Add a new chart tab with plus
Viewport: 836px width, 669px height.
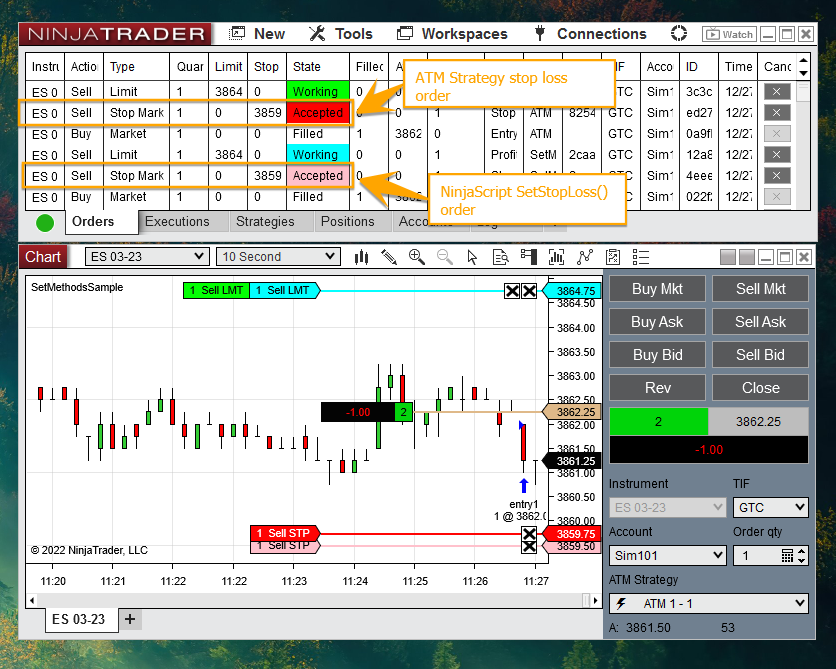tap(130, 619)
